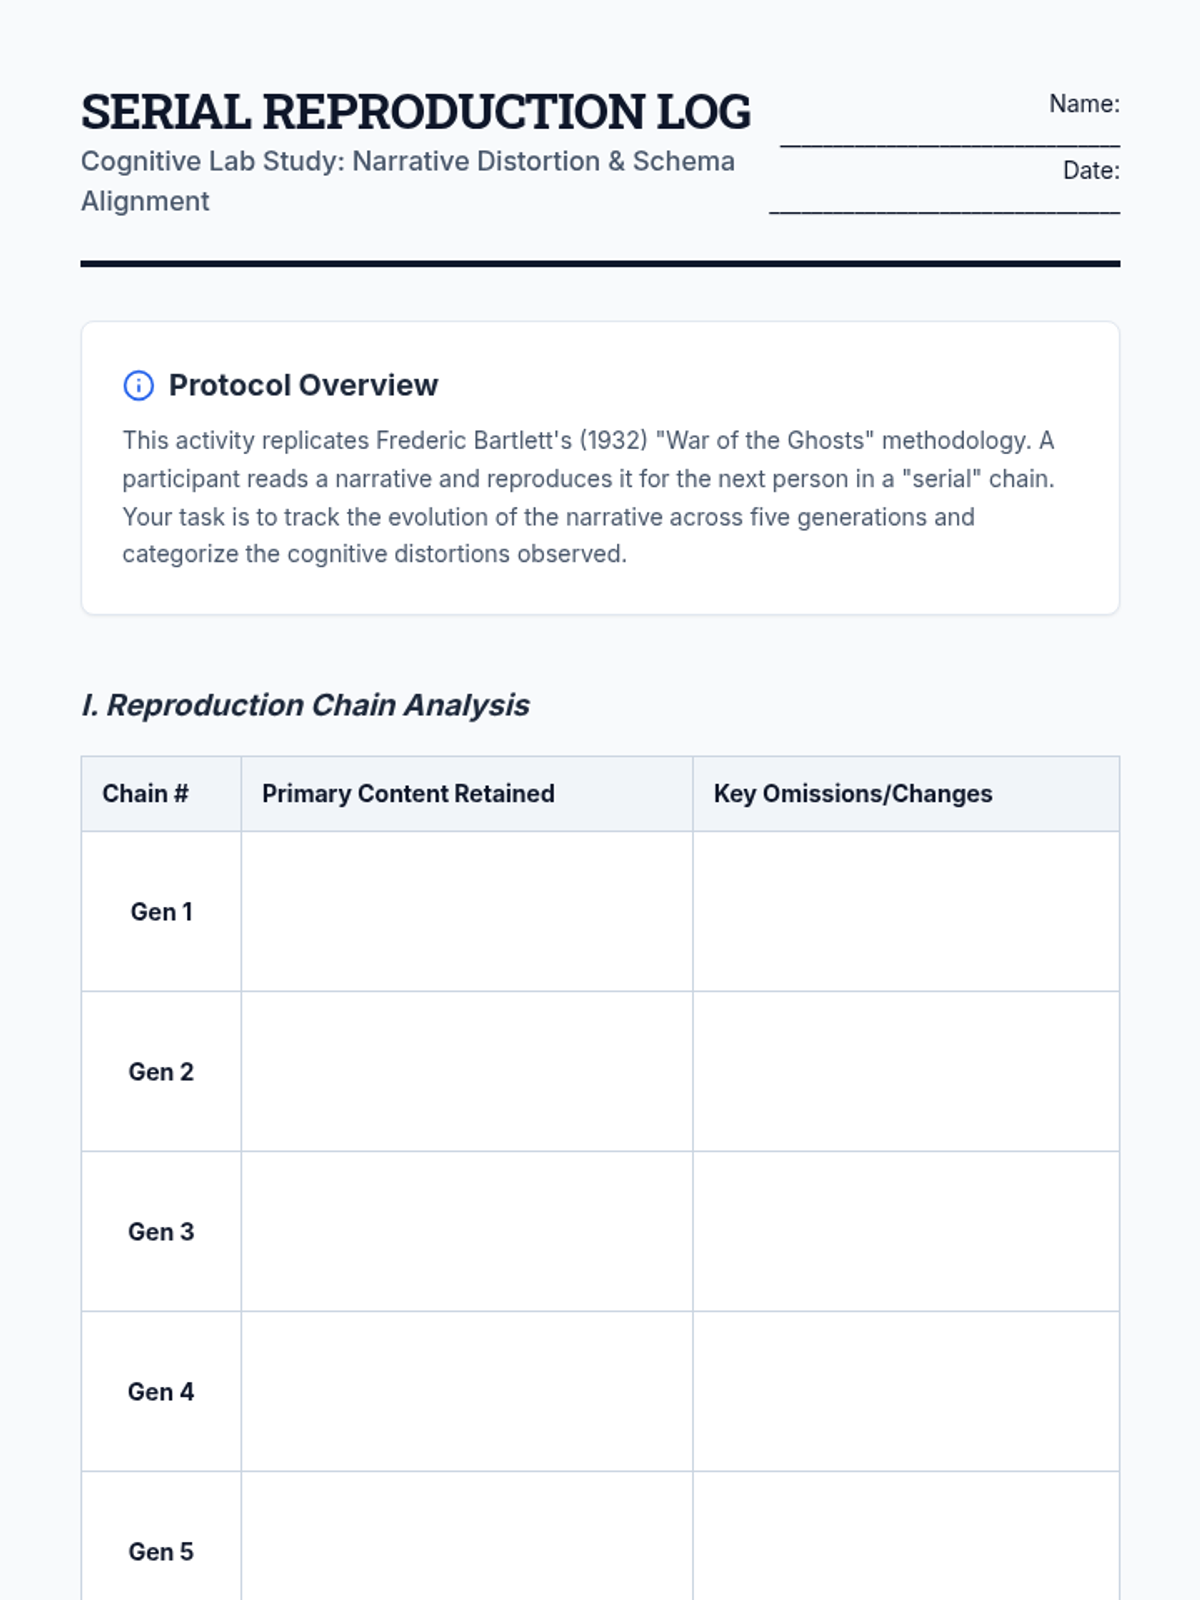The width and height of the screenshot is (1200, 1600).
Task: Click the Date input line
Action: point(944,206)
